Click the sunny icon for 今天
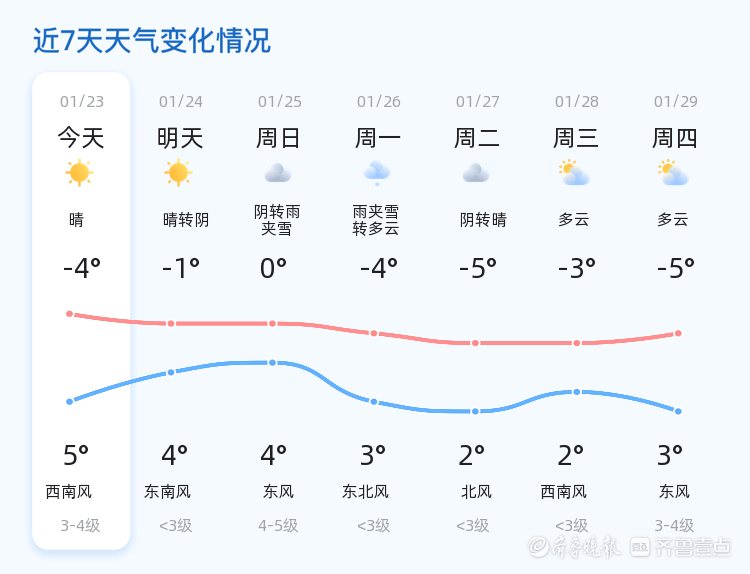 (x=79, y=173)
